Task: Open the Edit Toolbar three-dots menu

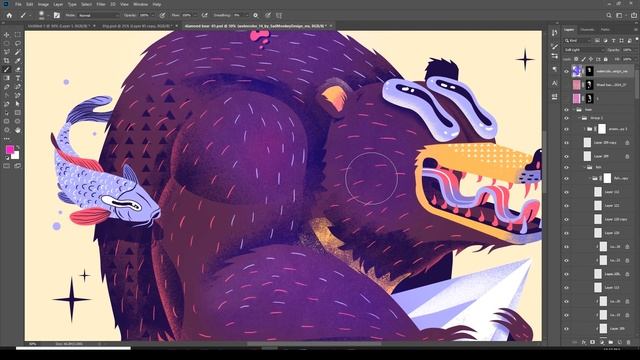Action: [x=7, y=139]
